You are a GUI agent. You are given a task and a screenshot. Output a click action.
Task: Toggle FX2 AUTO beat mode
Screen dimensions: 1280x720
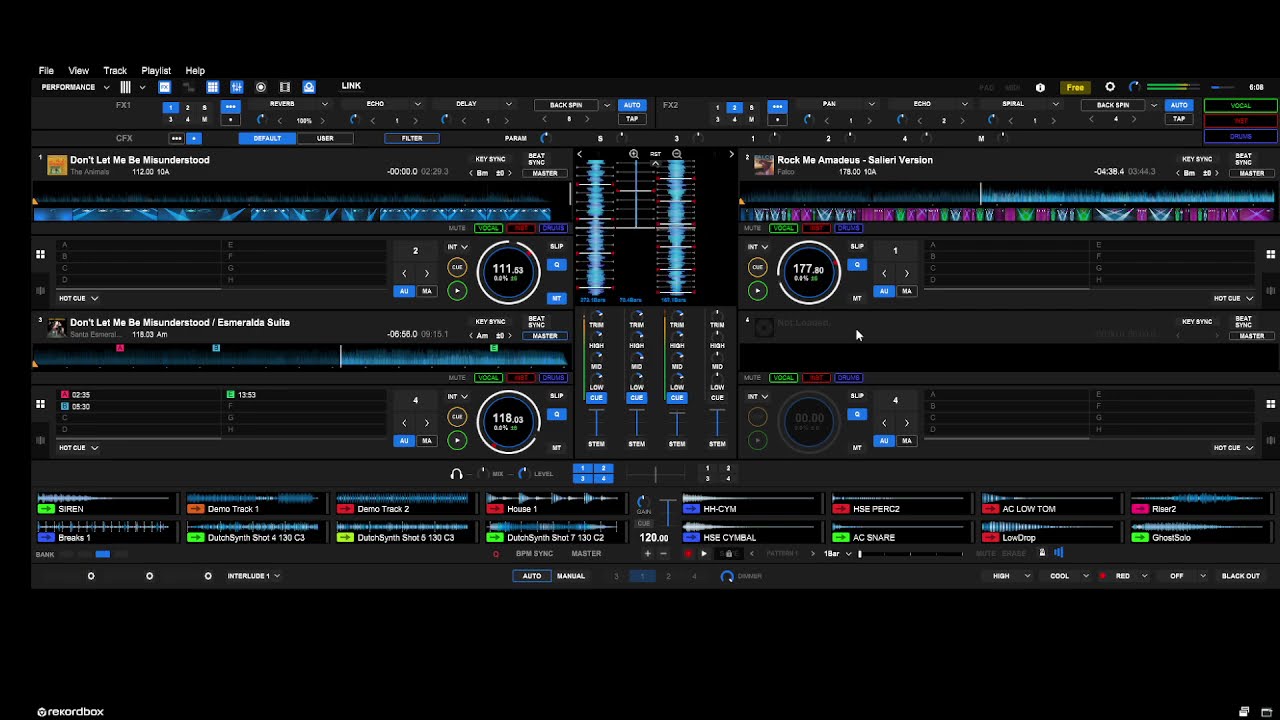pyautogui.click(x=1179, y=105)
